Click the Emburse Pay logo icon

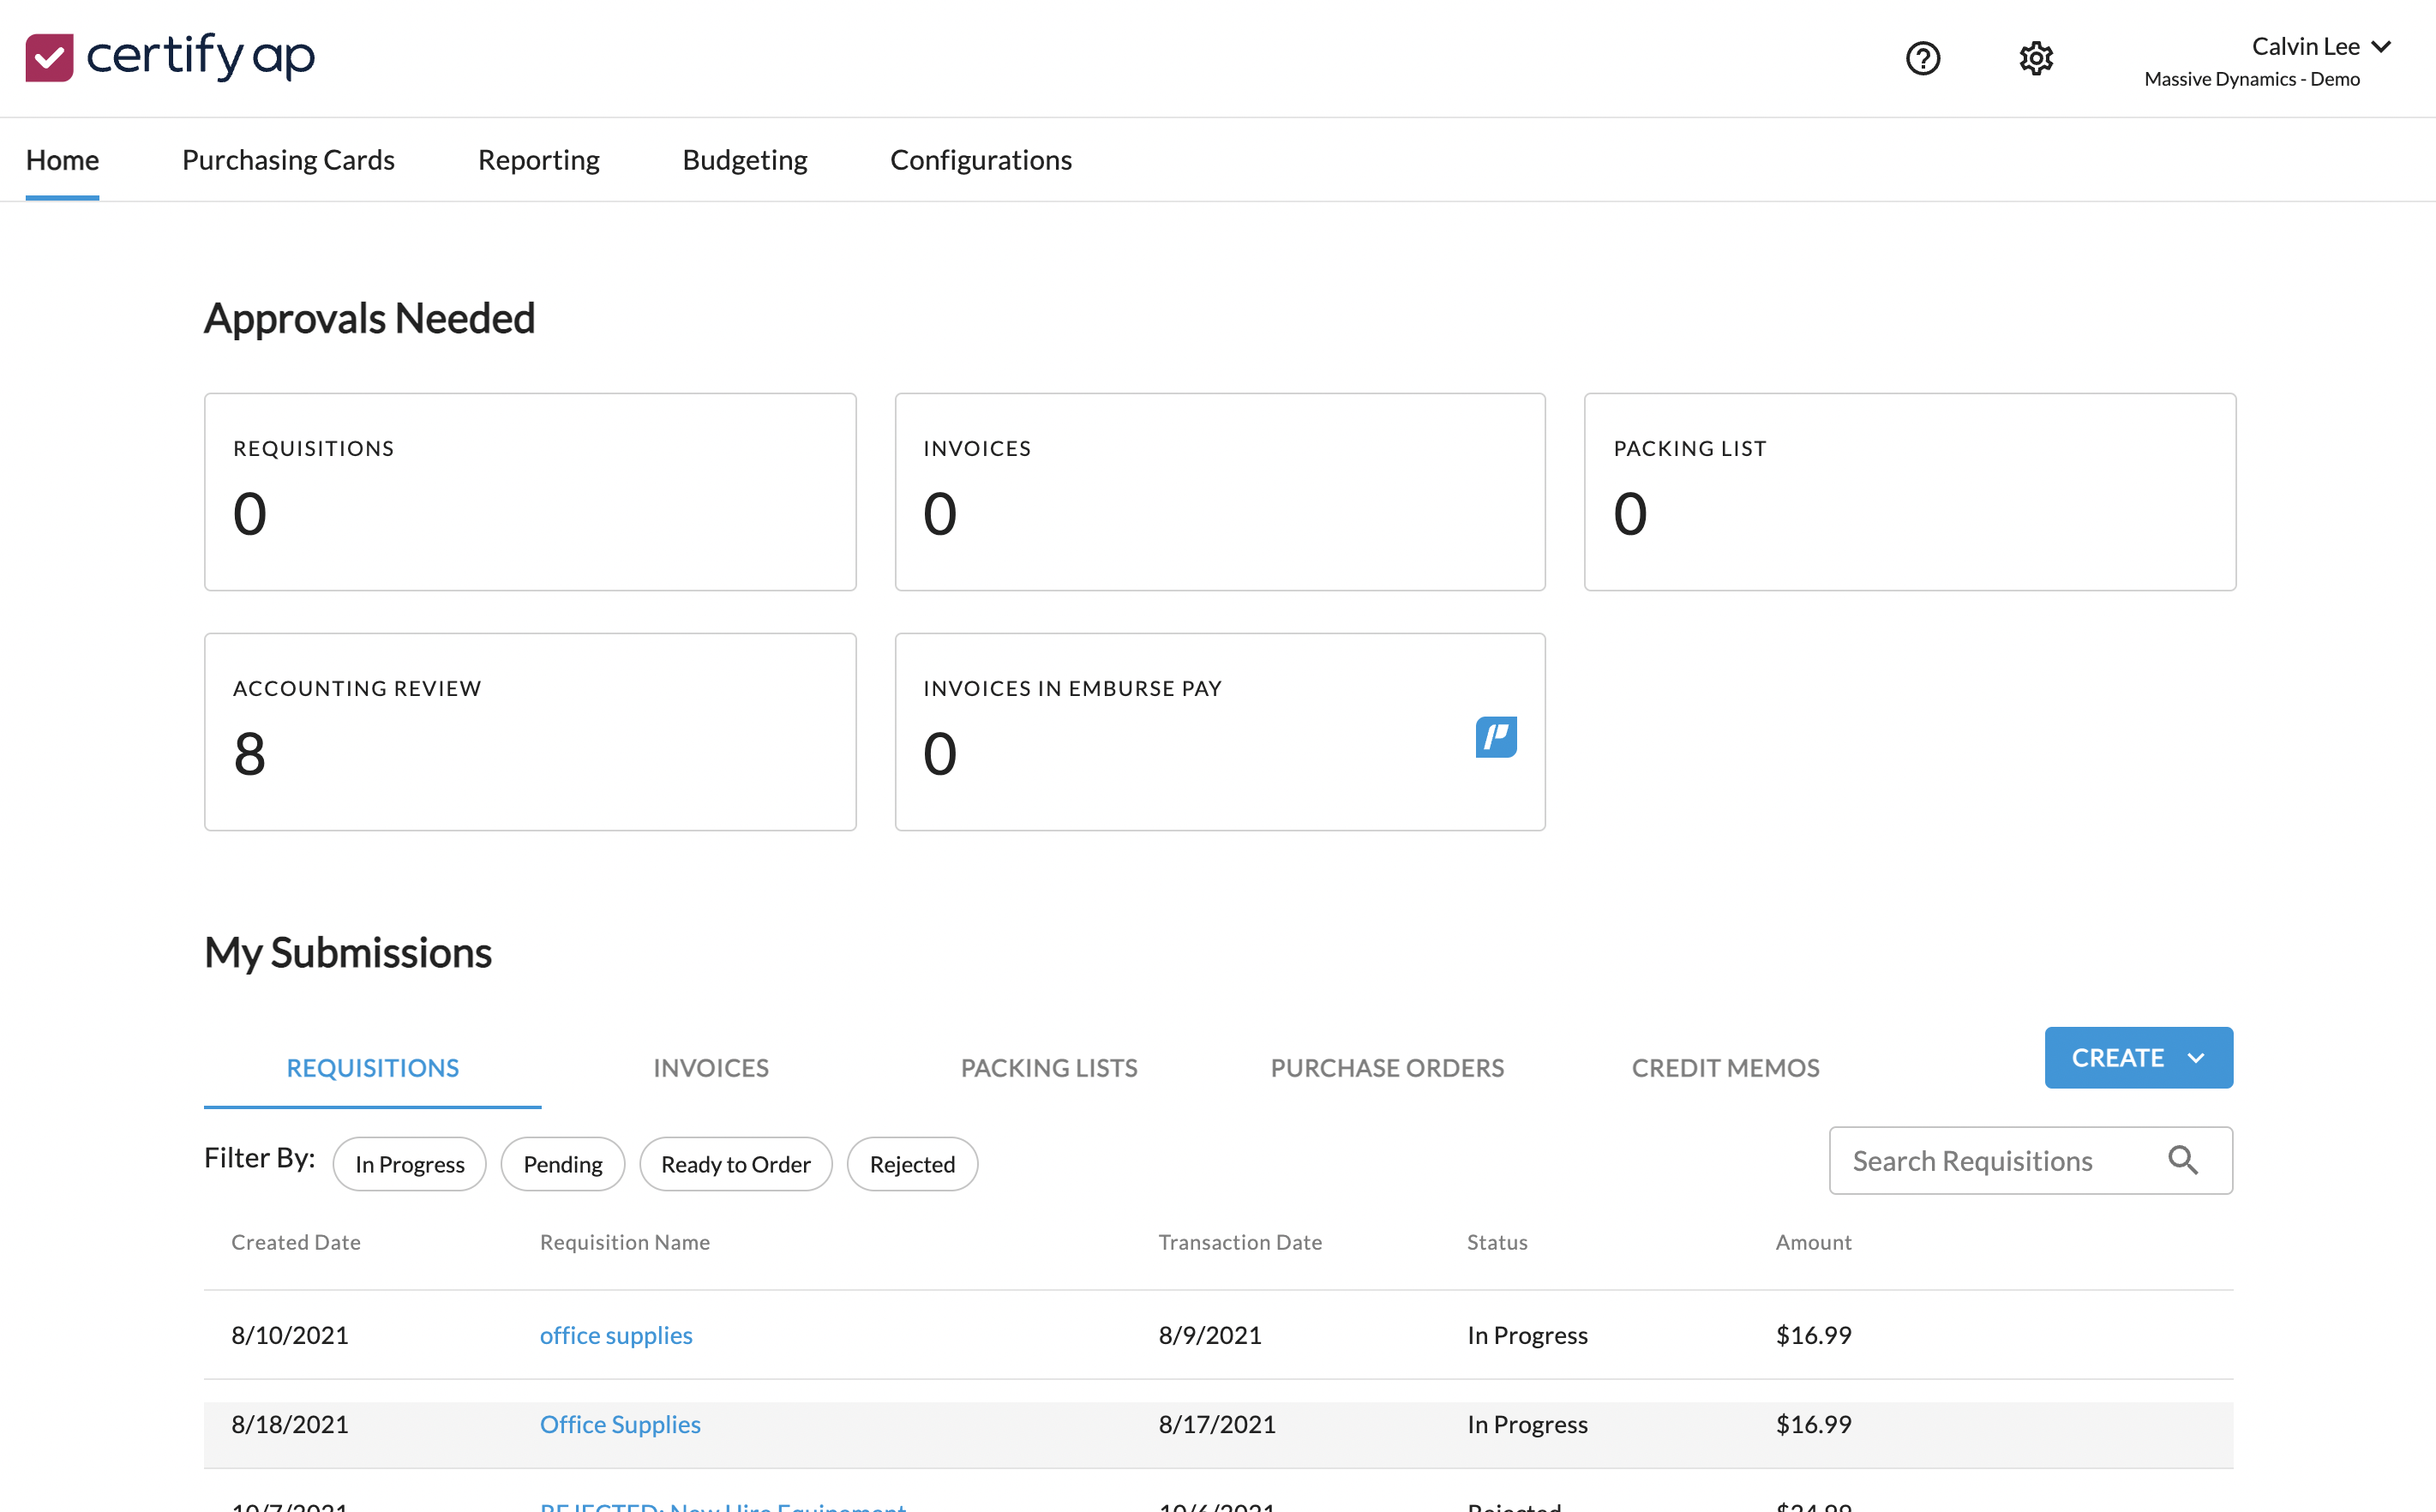click(x=1496, y=737)
